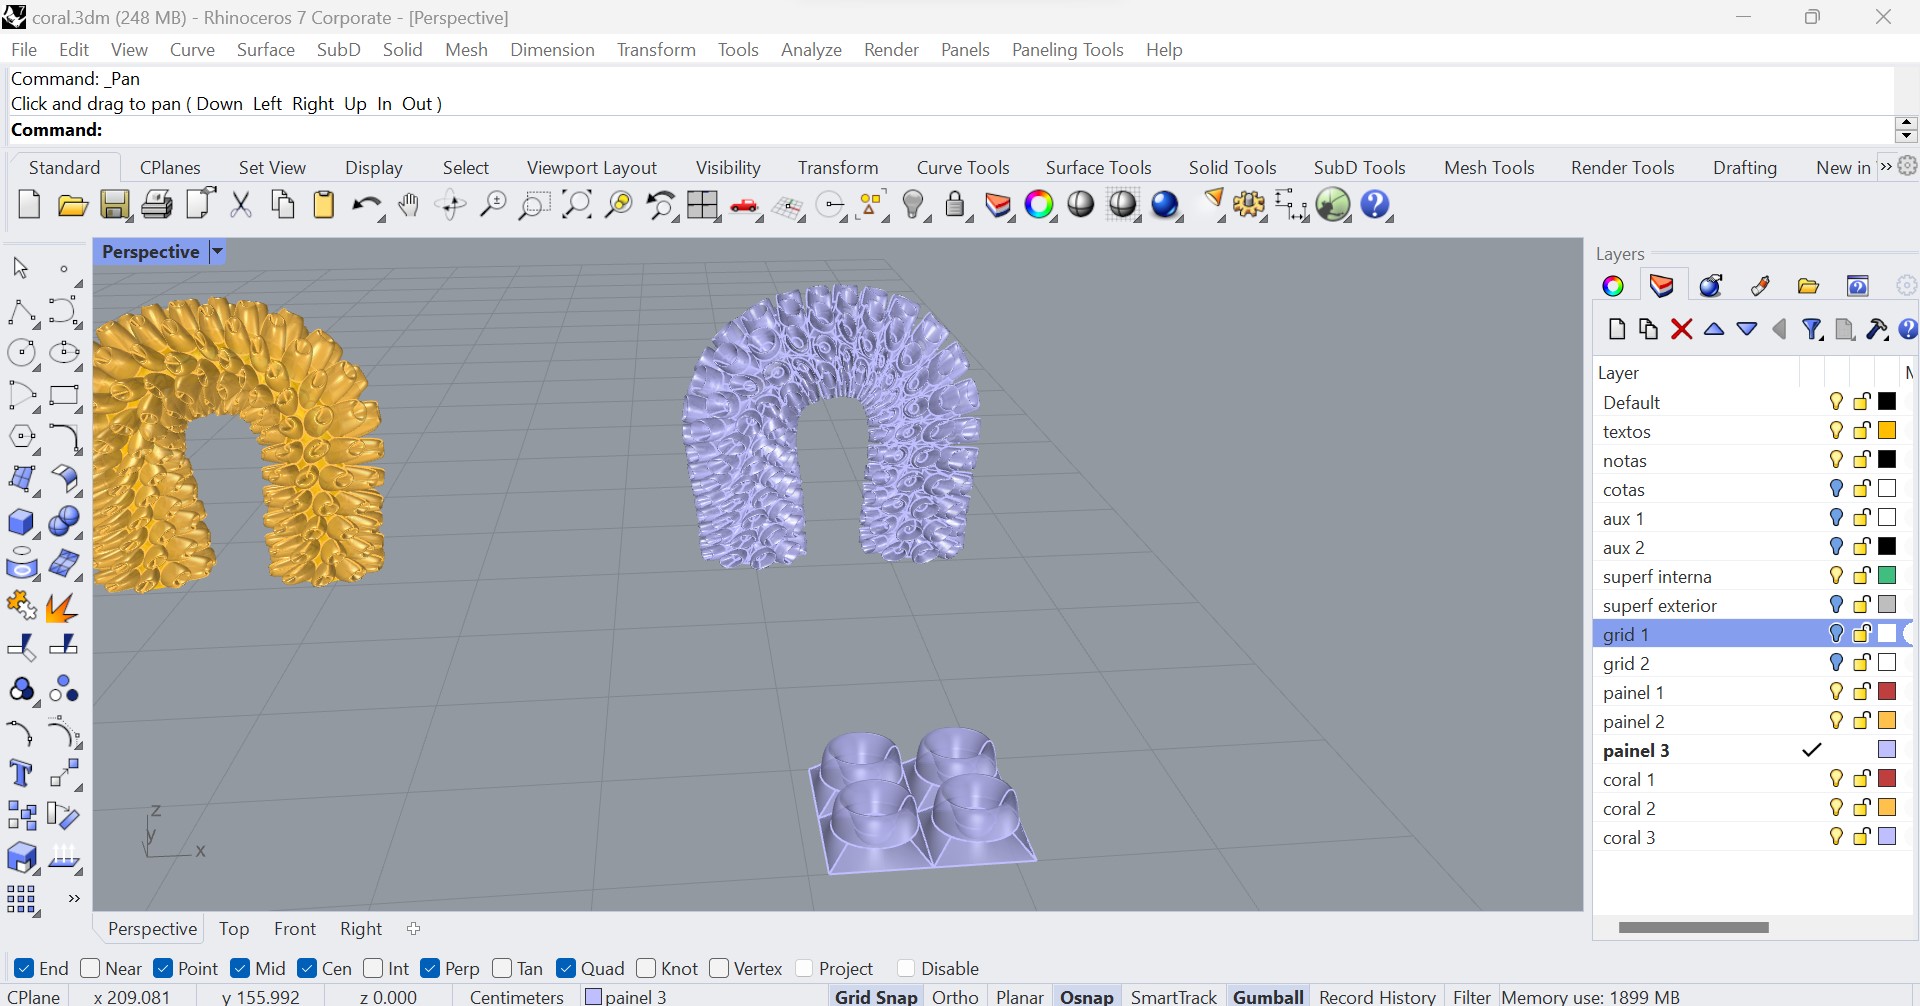Uncheck the End osnap checkbox
The width and height of the screenshot is (1920, 1006).
point(24,968)
